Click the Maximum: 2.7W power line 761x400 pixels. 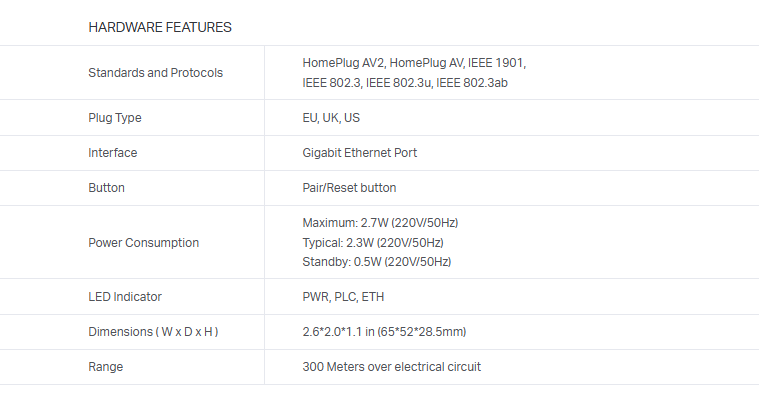tap(380, 223)
